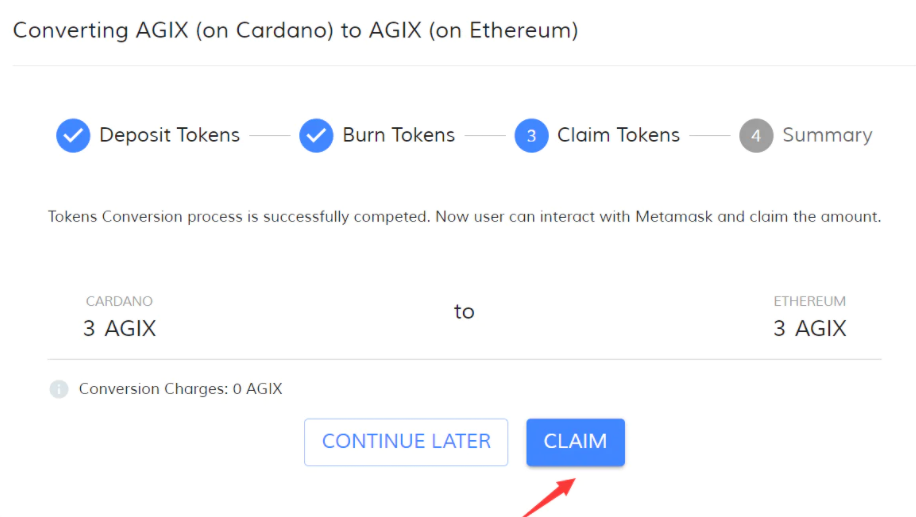Go to the Burn Tokens step label
The image size is (916, 517).
(x=398, y=135)
